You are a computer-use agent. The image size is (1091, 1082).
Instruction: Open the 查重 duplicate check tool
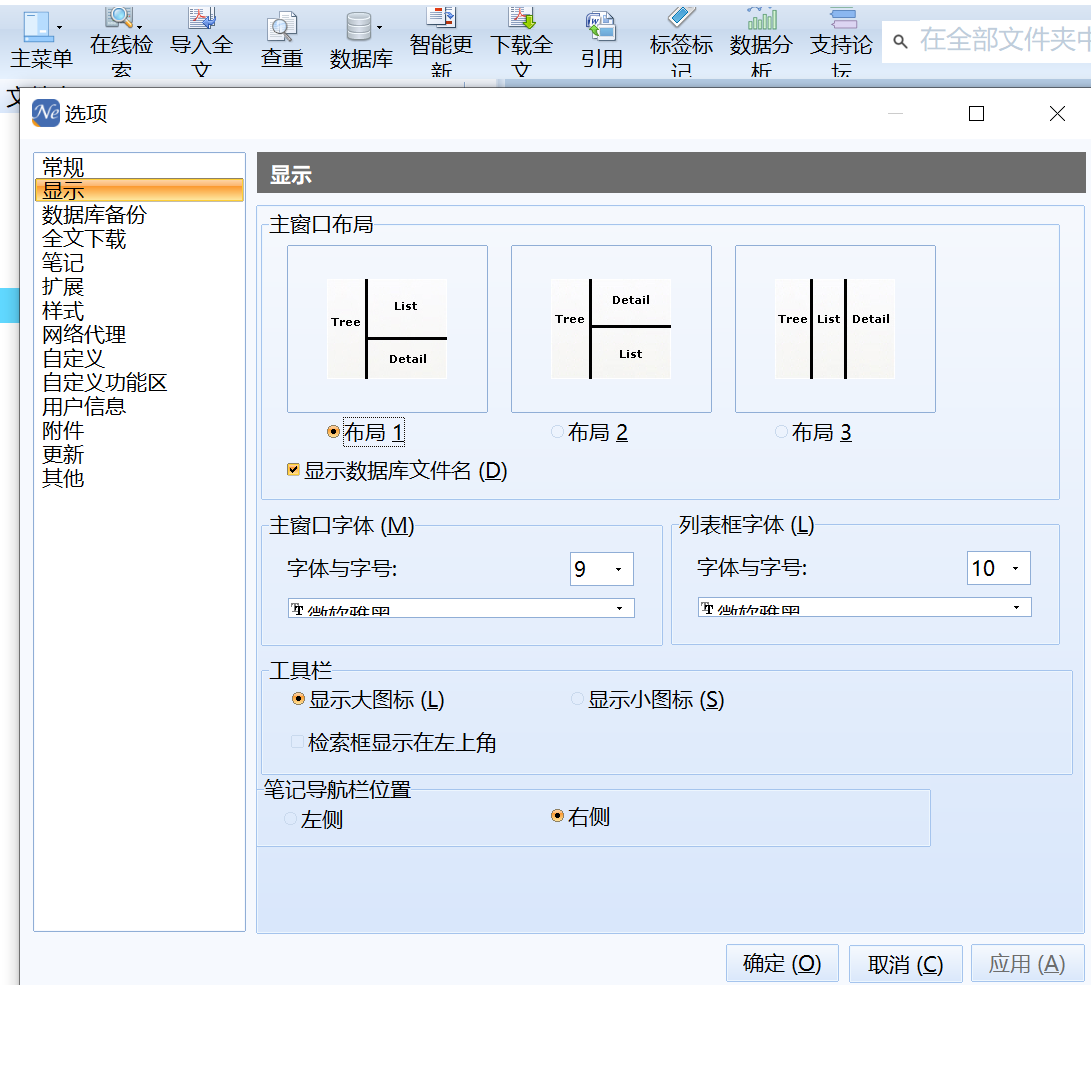[x=282, y=30]
